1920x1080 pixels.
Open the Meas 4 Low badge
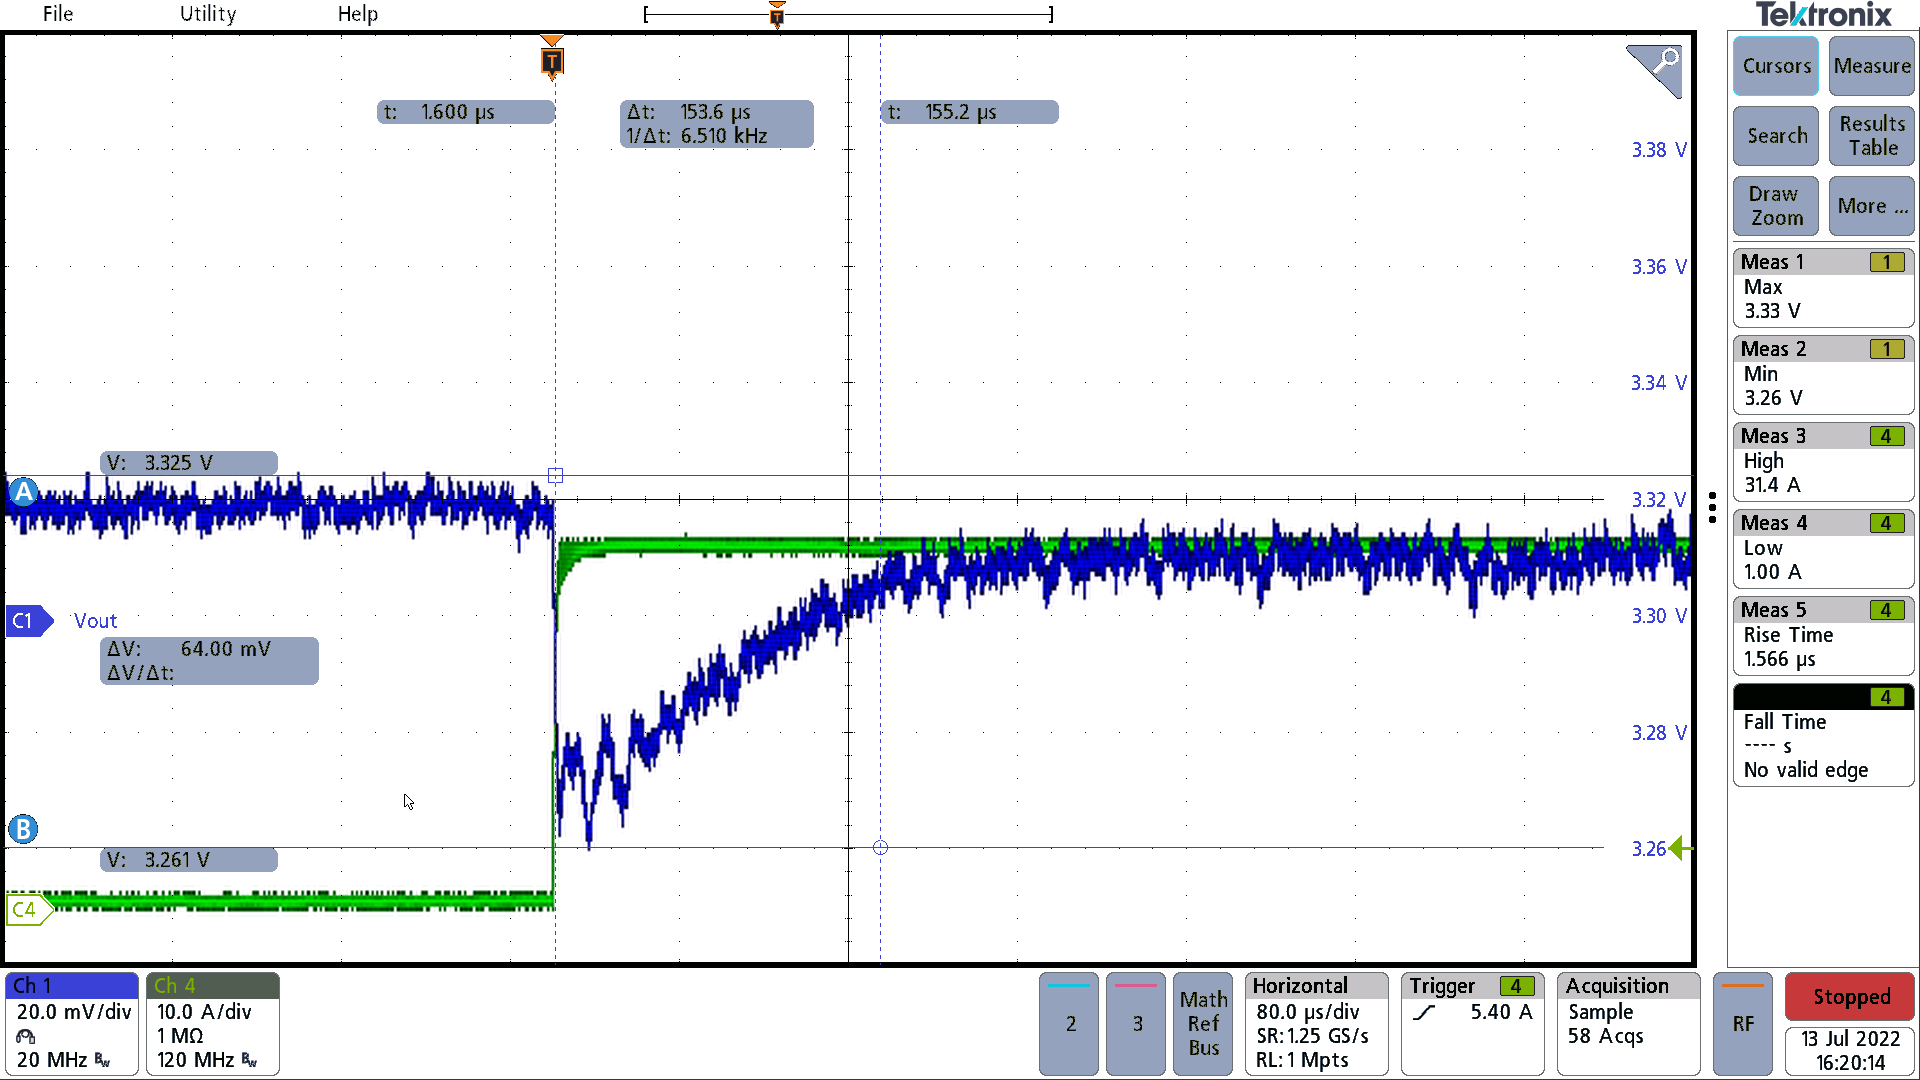(1823, 548)
